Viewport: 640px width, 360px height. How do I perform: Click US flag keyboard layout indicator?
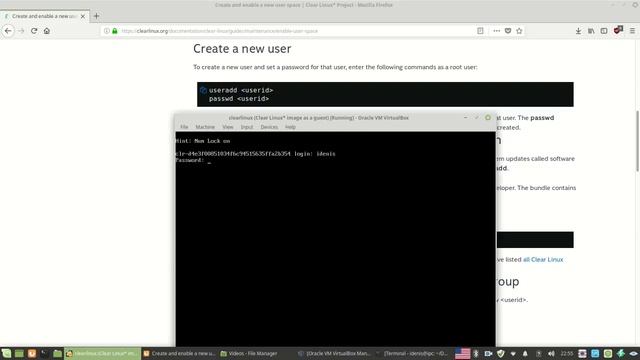point(462,353)
